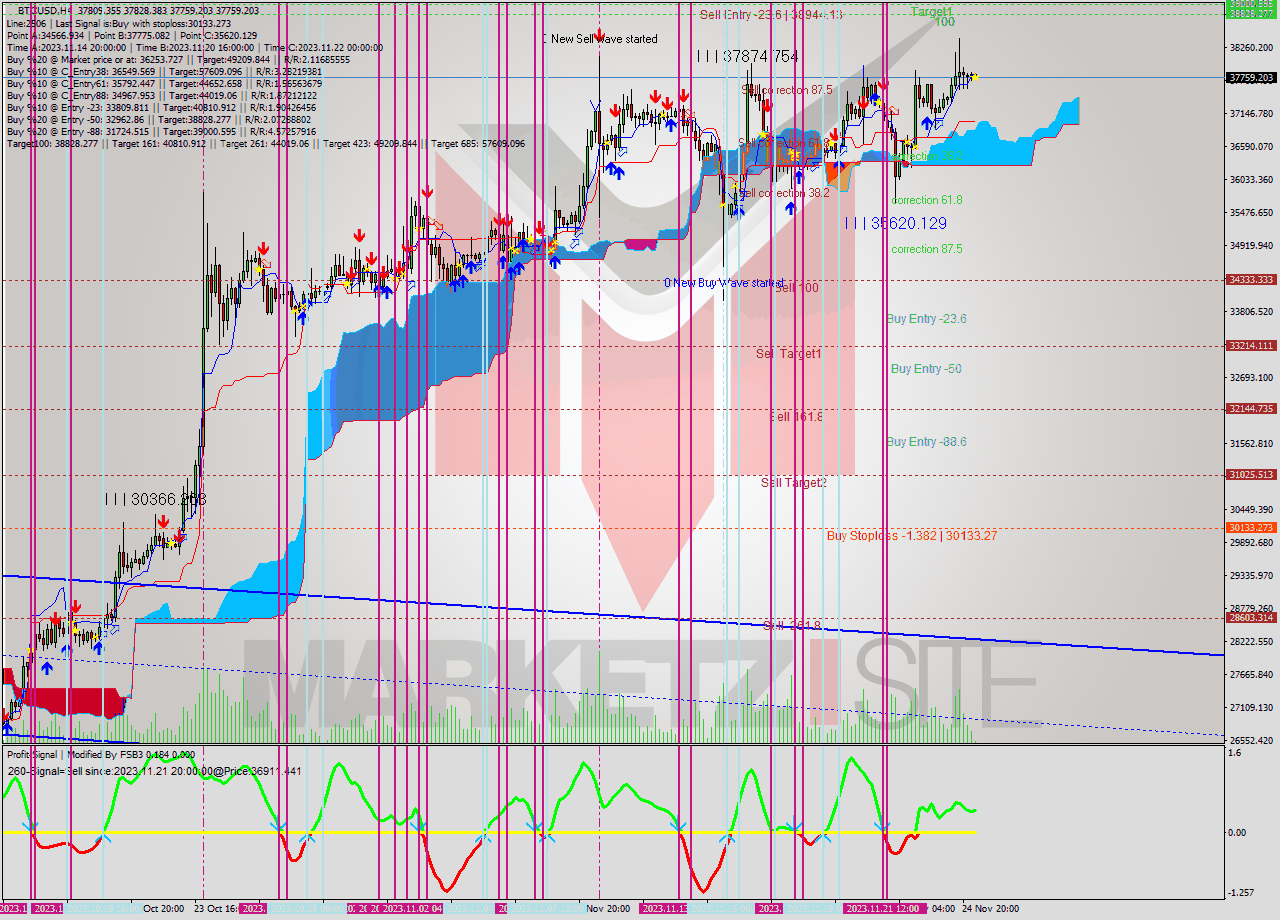Click the '2023.11.21 12:00' time axis marker
The width and height of the screenshot is (1280, 920).
(884, 909)
